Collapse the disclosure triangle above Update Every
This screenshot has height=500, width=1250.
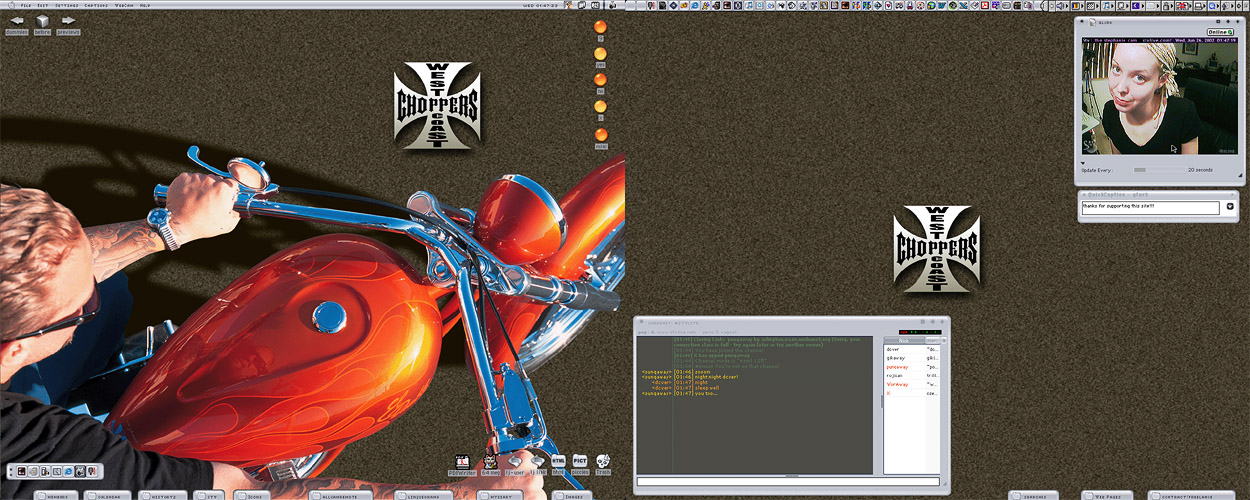1083,163
